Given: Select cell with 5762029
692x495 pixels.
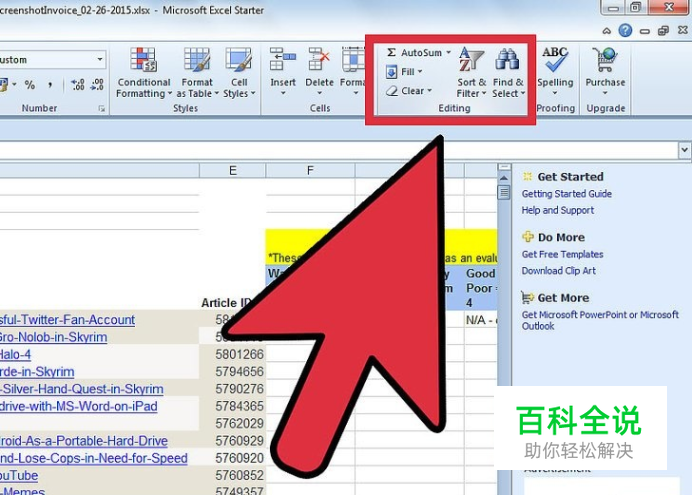Looking at the screenshot, I should click(233, 423).
